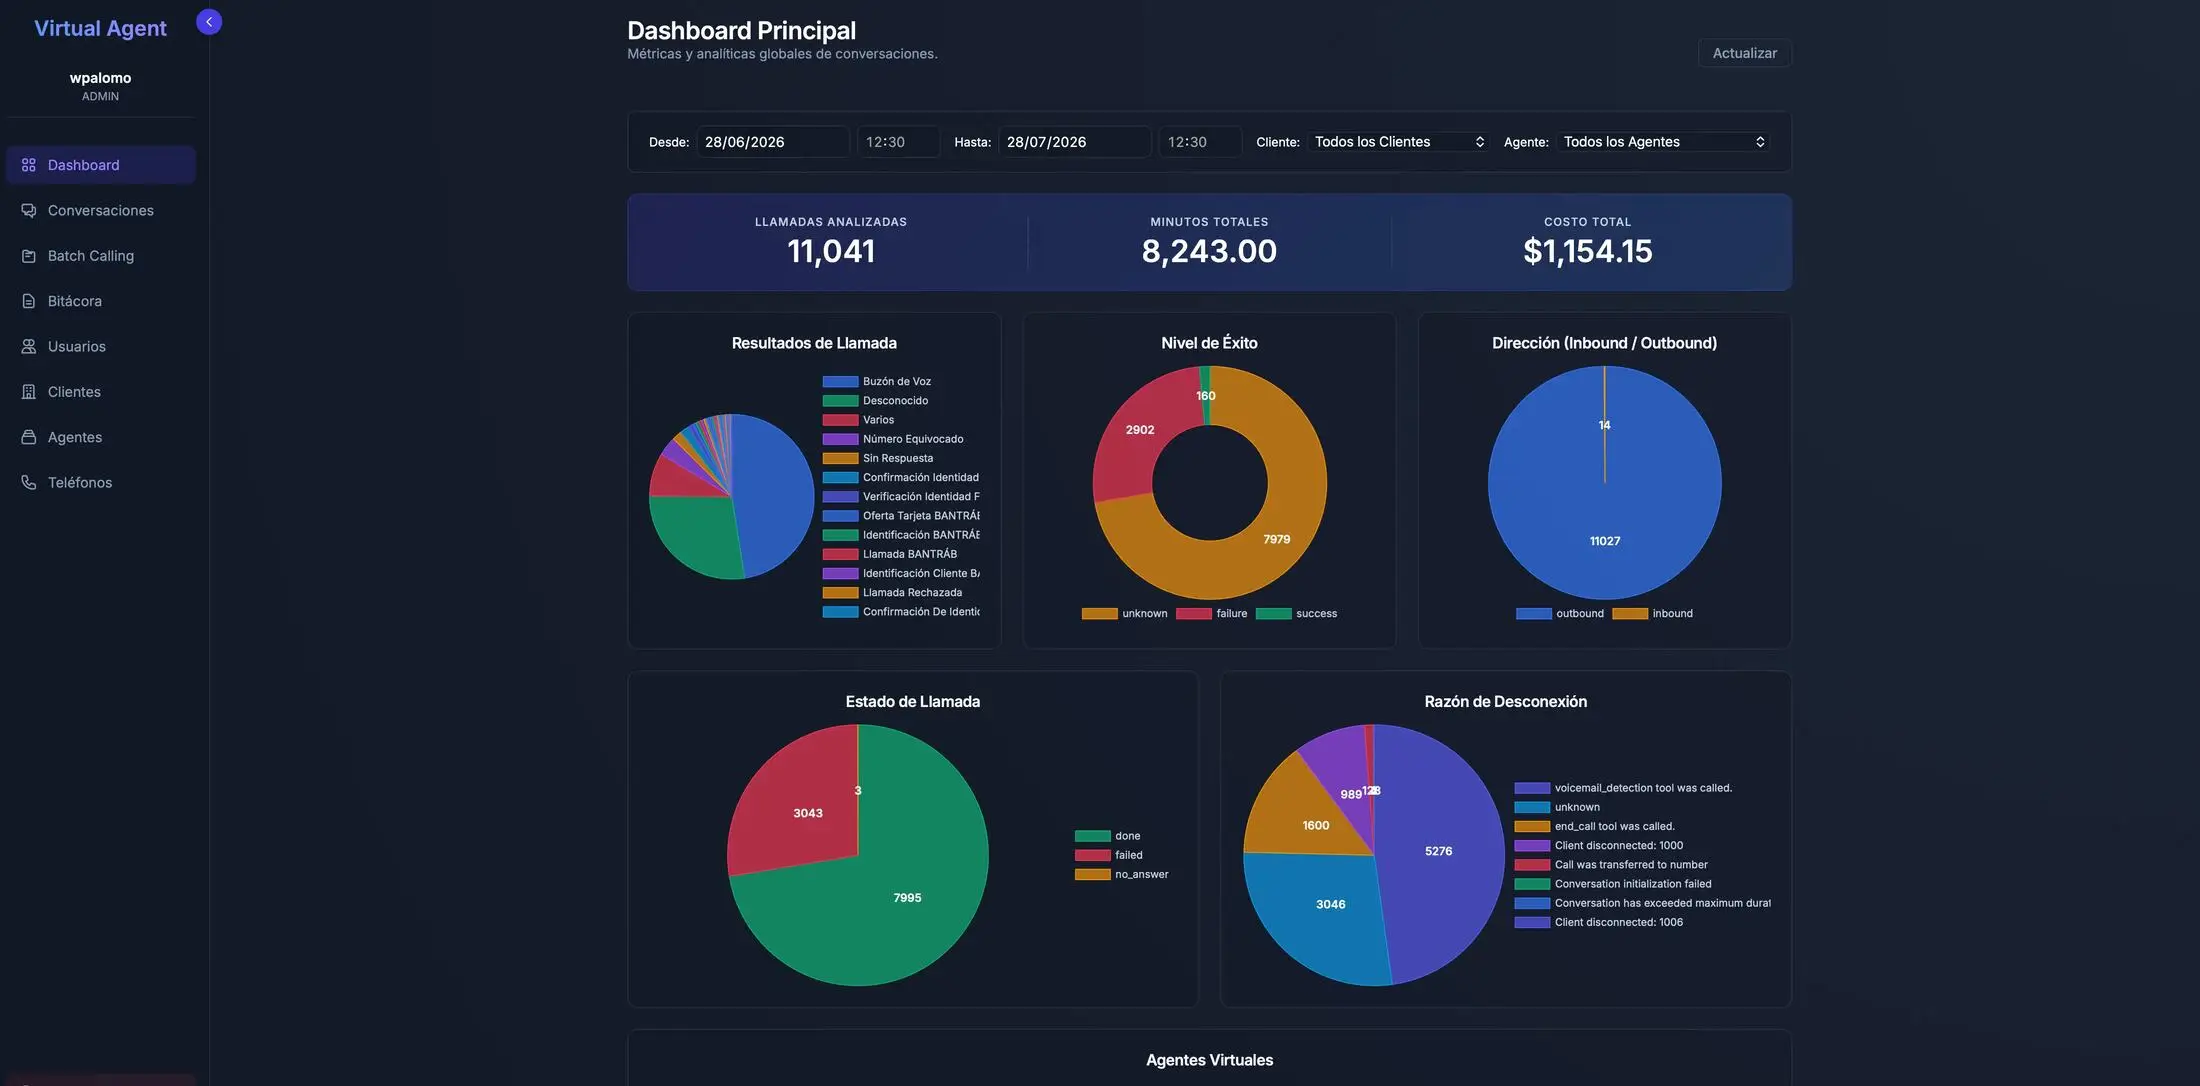Open the Cliente dropdown Todos los Clientes

click(x=1398, y=142)
